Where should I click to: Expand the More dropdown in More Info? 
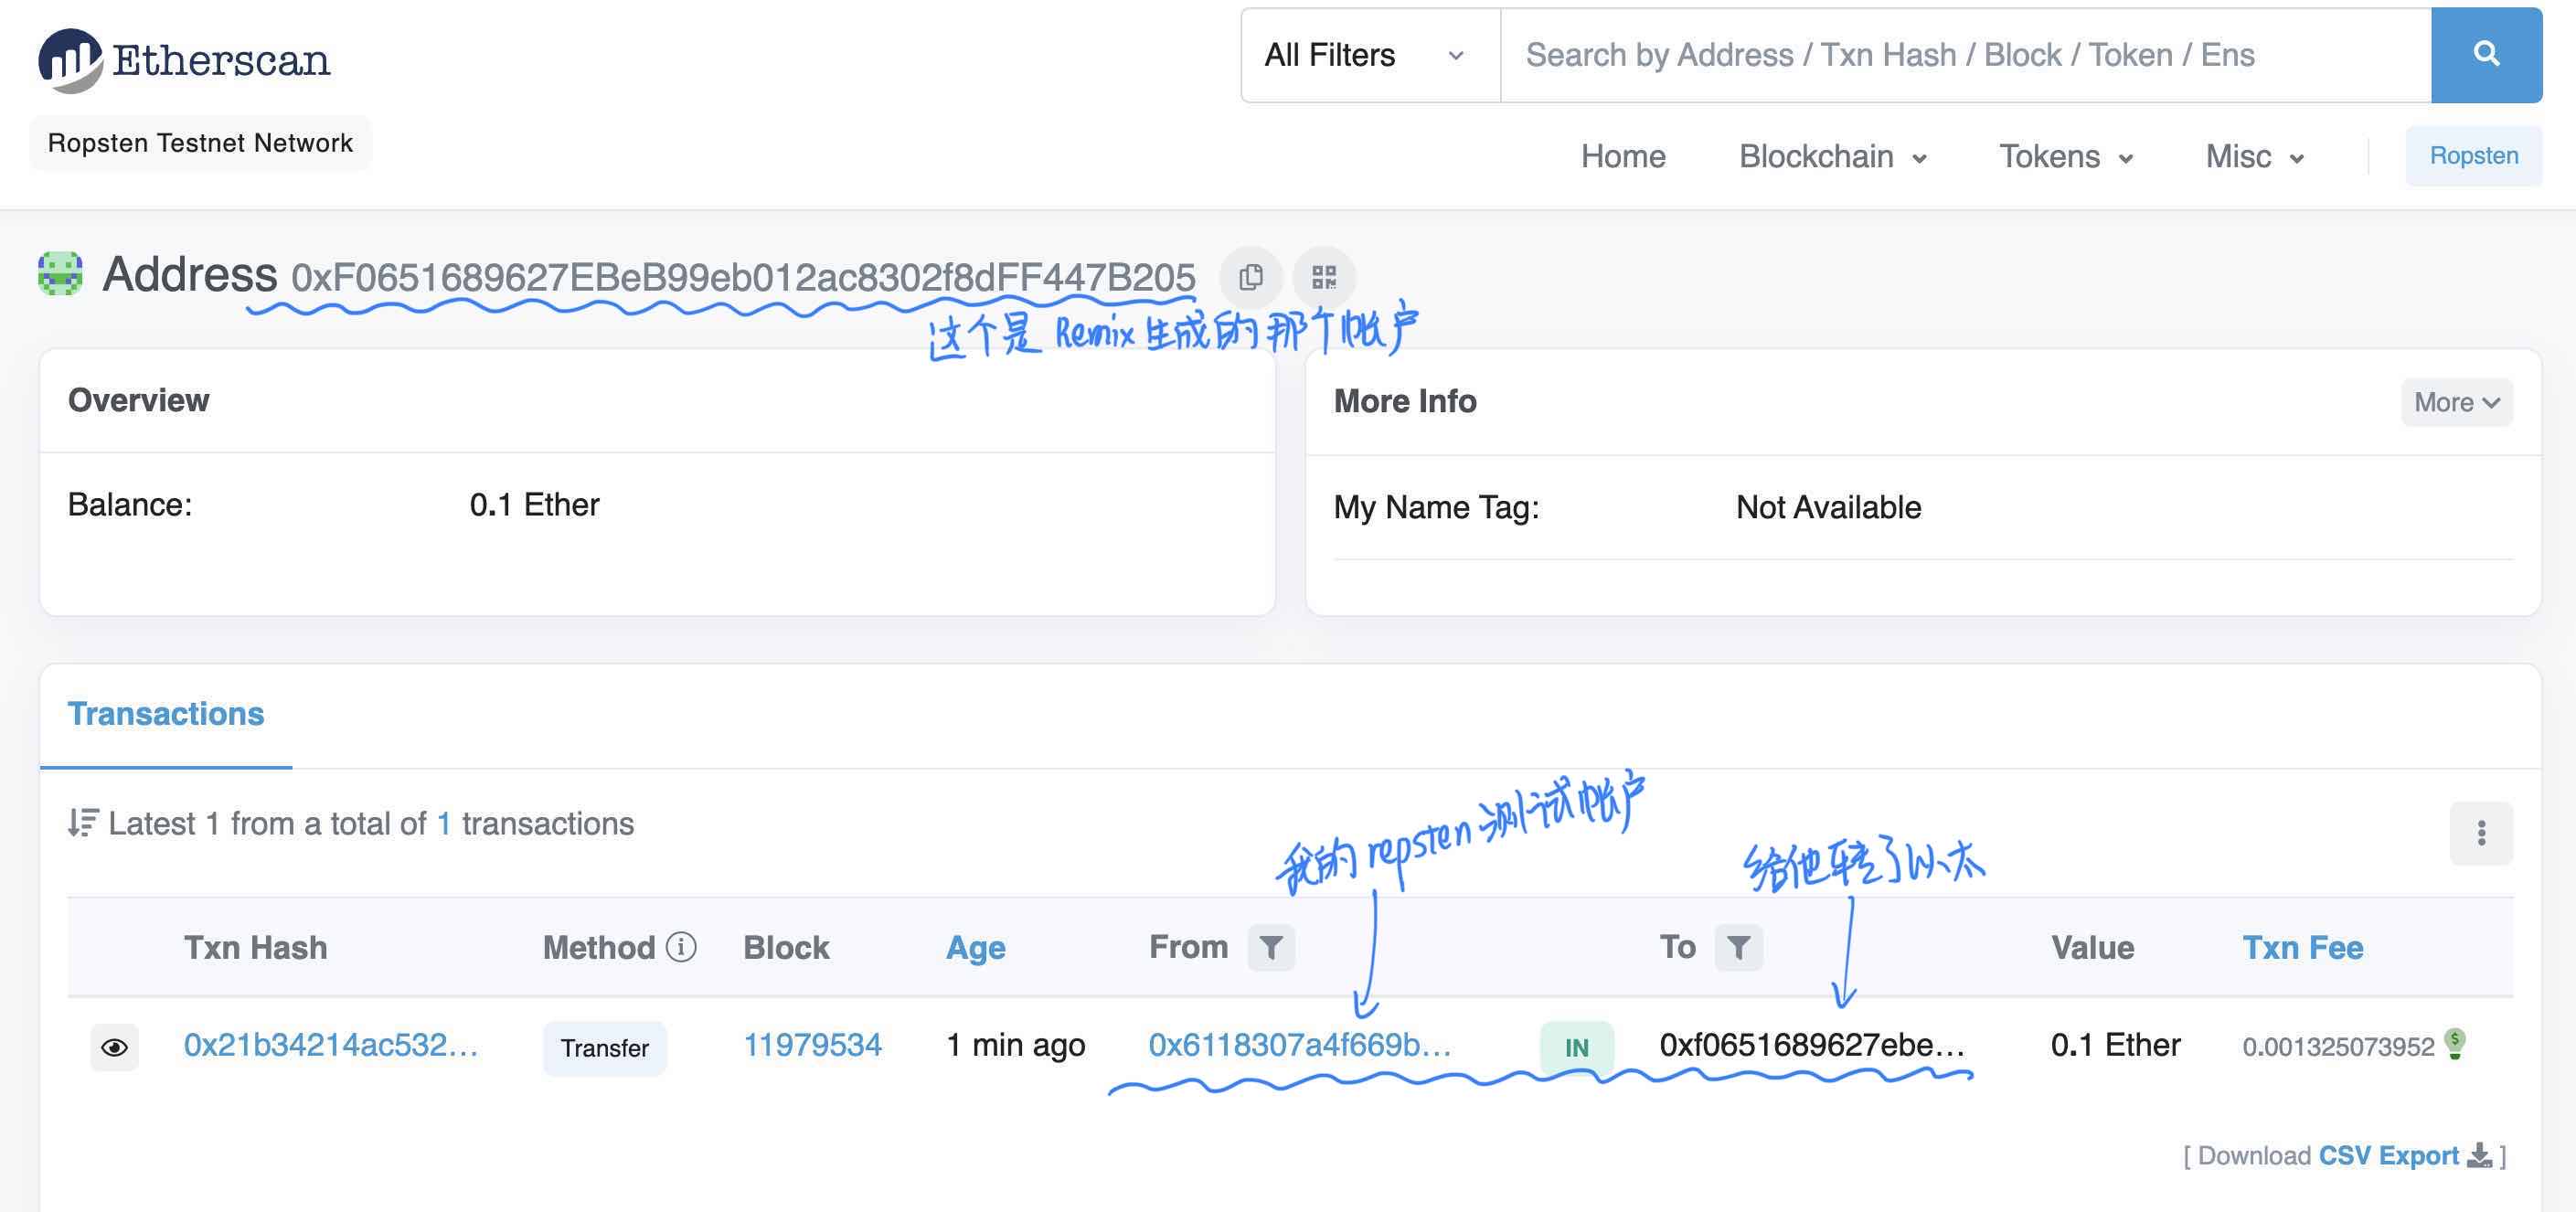2455,402
